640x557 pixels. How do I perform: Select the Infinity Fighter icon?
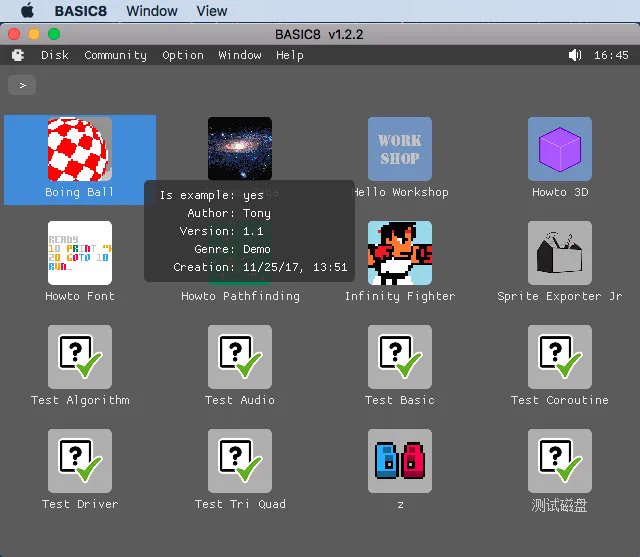[400, 253]
